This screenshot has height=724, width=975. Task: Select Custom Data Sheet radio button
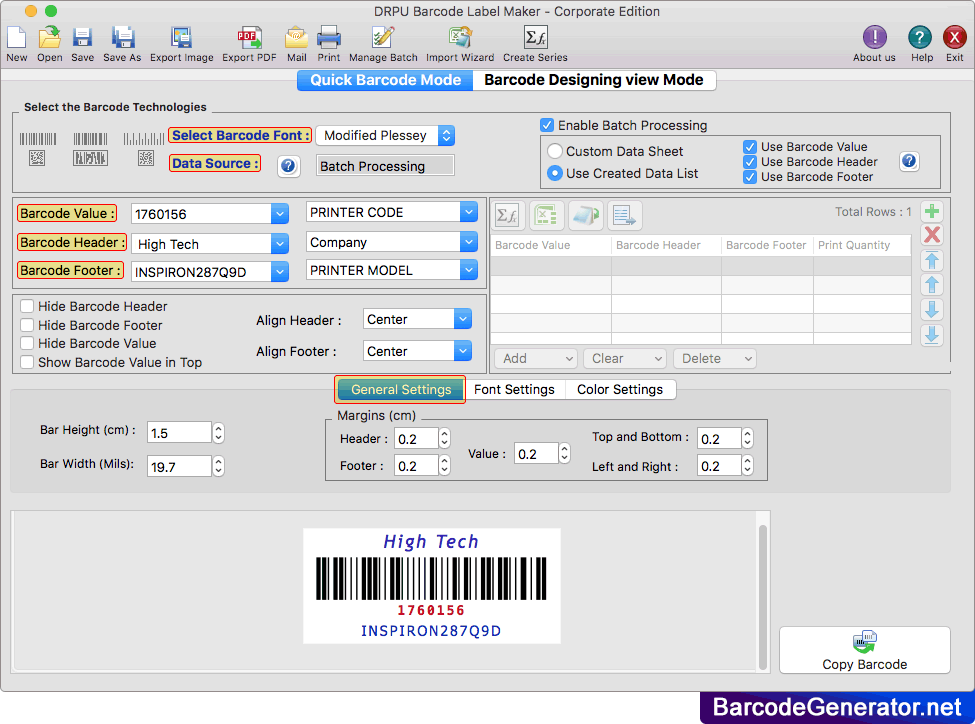pos(555,151)
